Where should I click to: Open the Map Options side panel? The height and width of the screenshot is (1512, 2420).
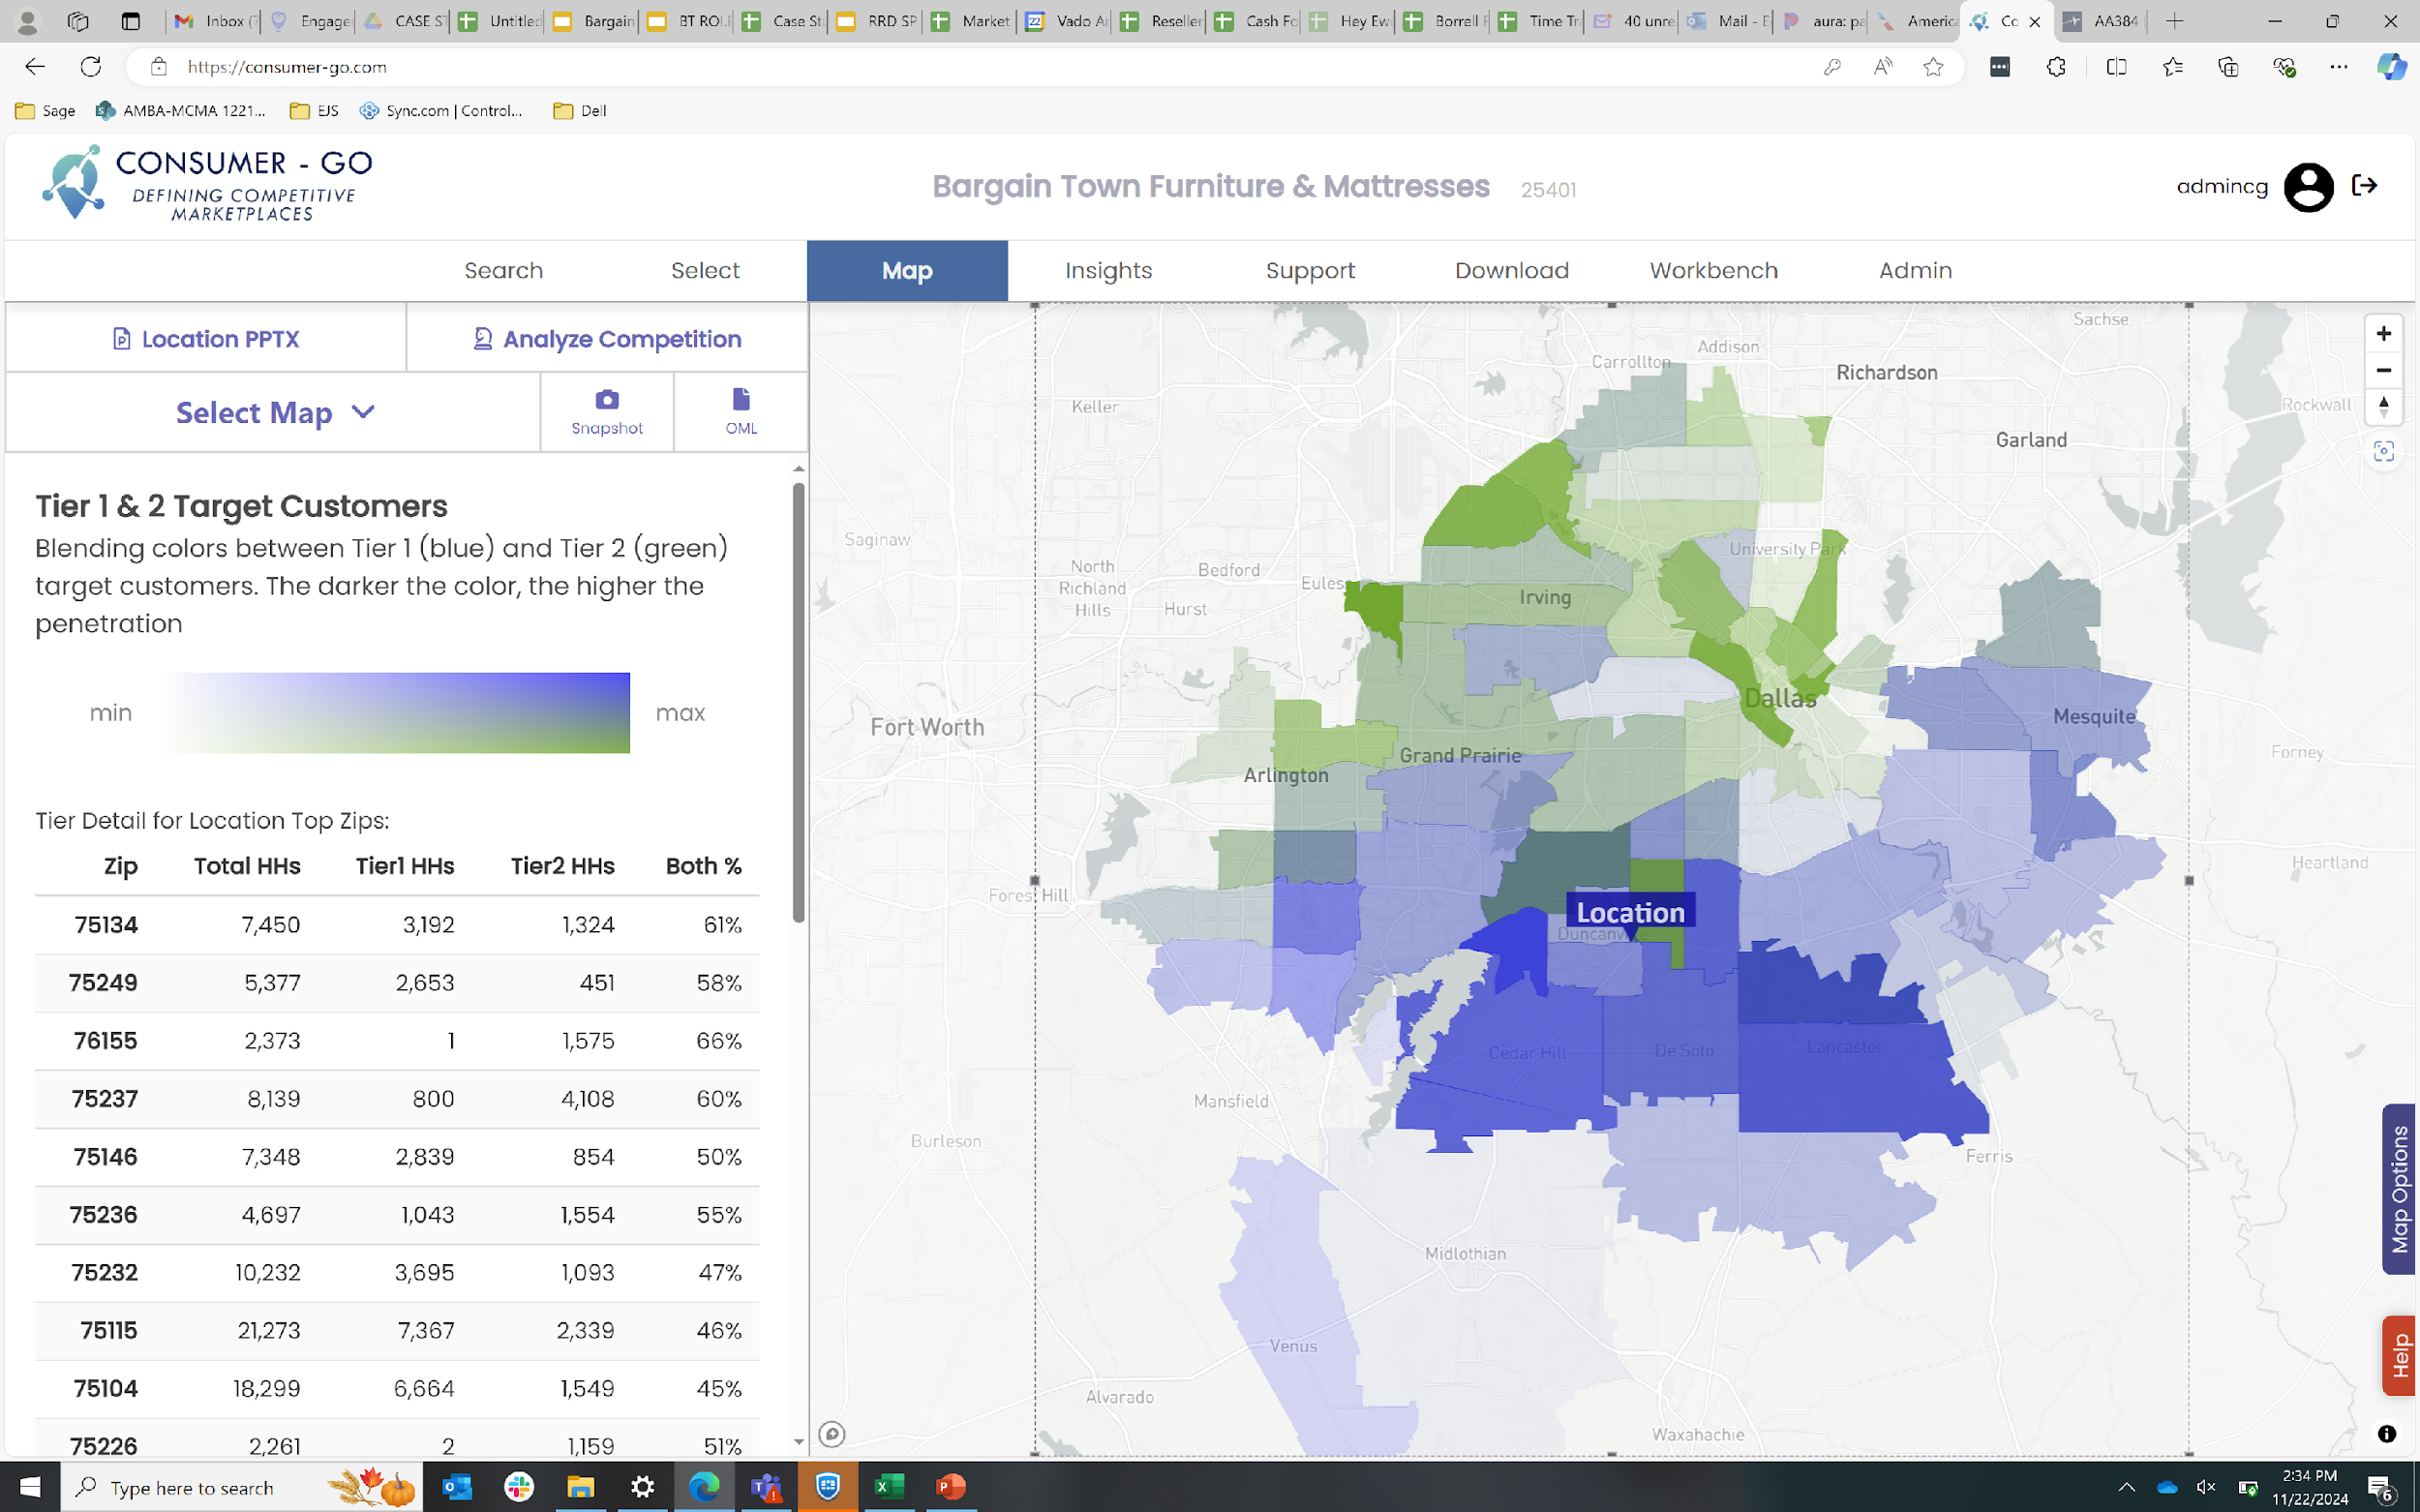(2399, 1189)
